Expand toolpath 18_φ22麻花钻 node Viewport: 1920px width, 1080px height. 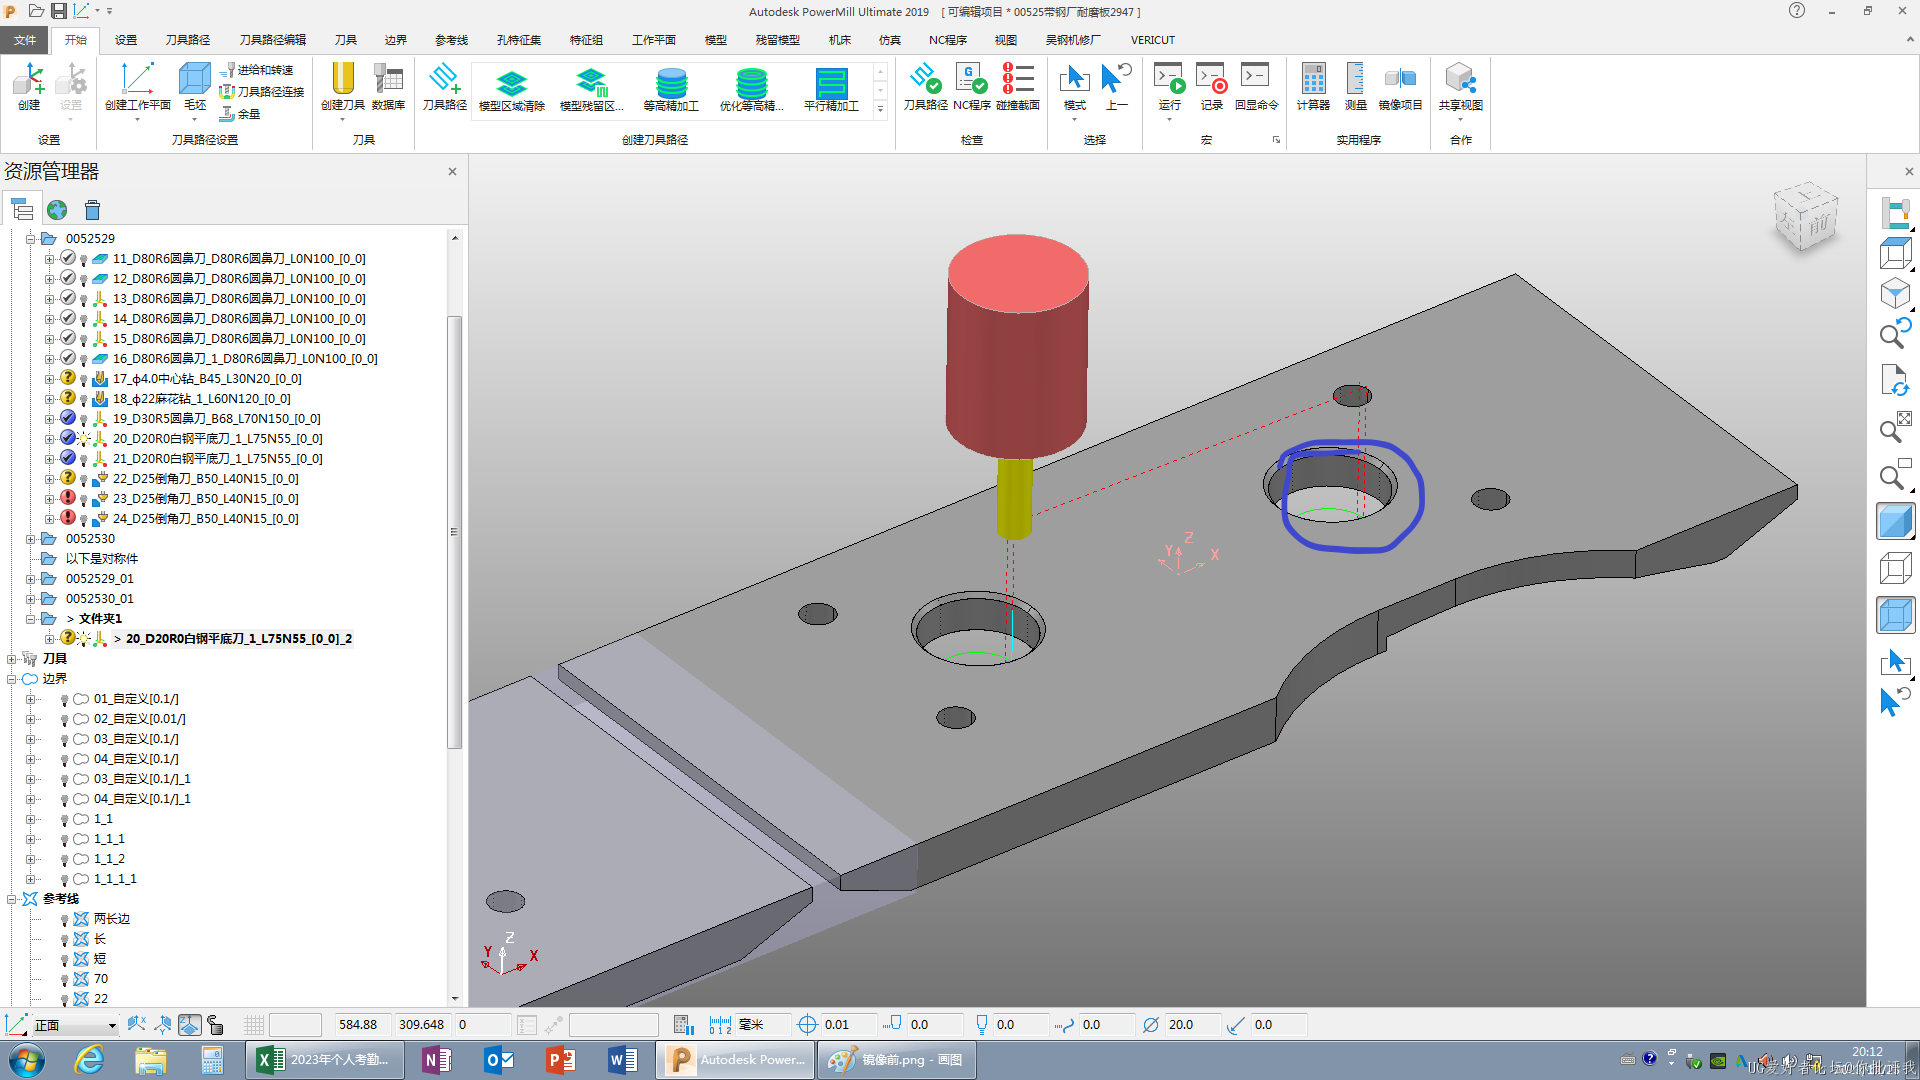(x=49, y=399)
